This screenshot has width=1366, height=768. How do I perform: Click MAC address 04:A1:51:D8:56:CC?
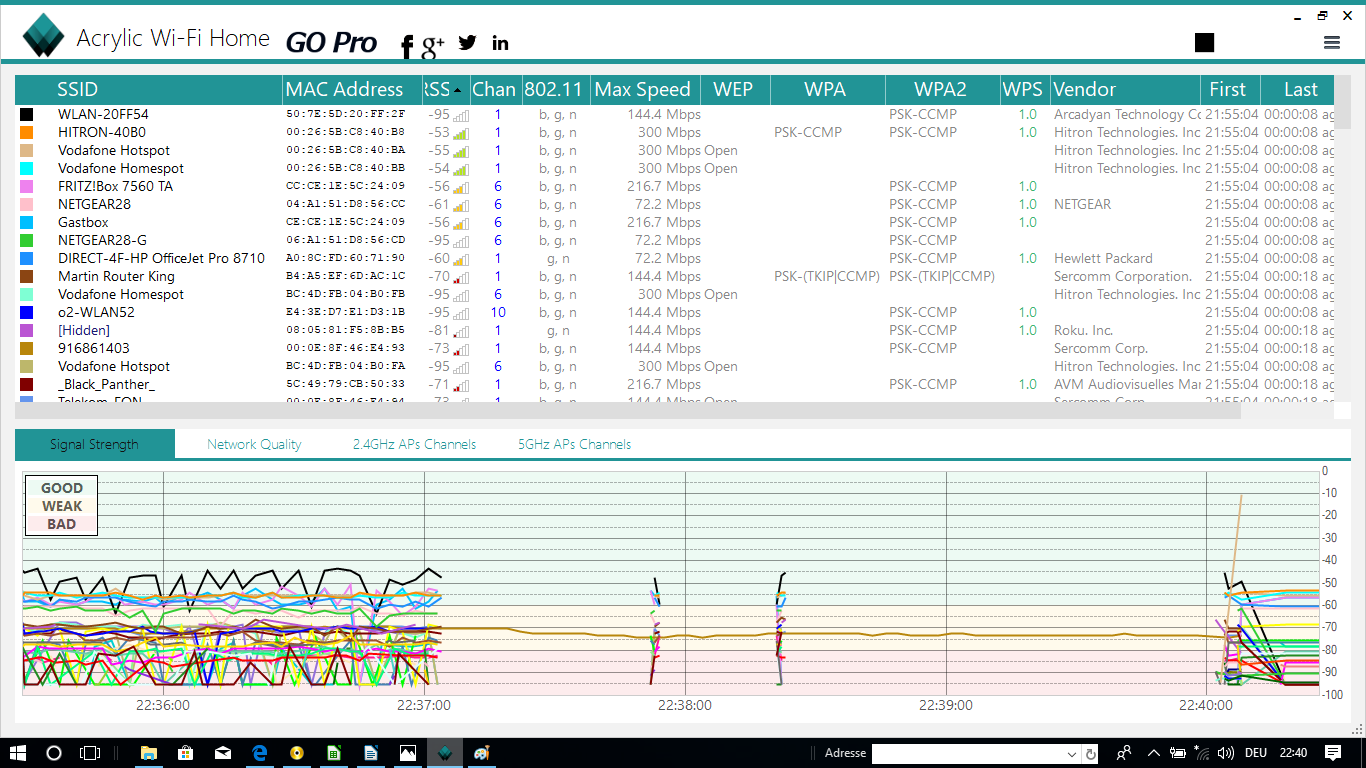point(346,205)
